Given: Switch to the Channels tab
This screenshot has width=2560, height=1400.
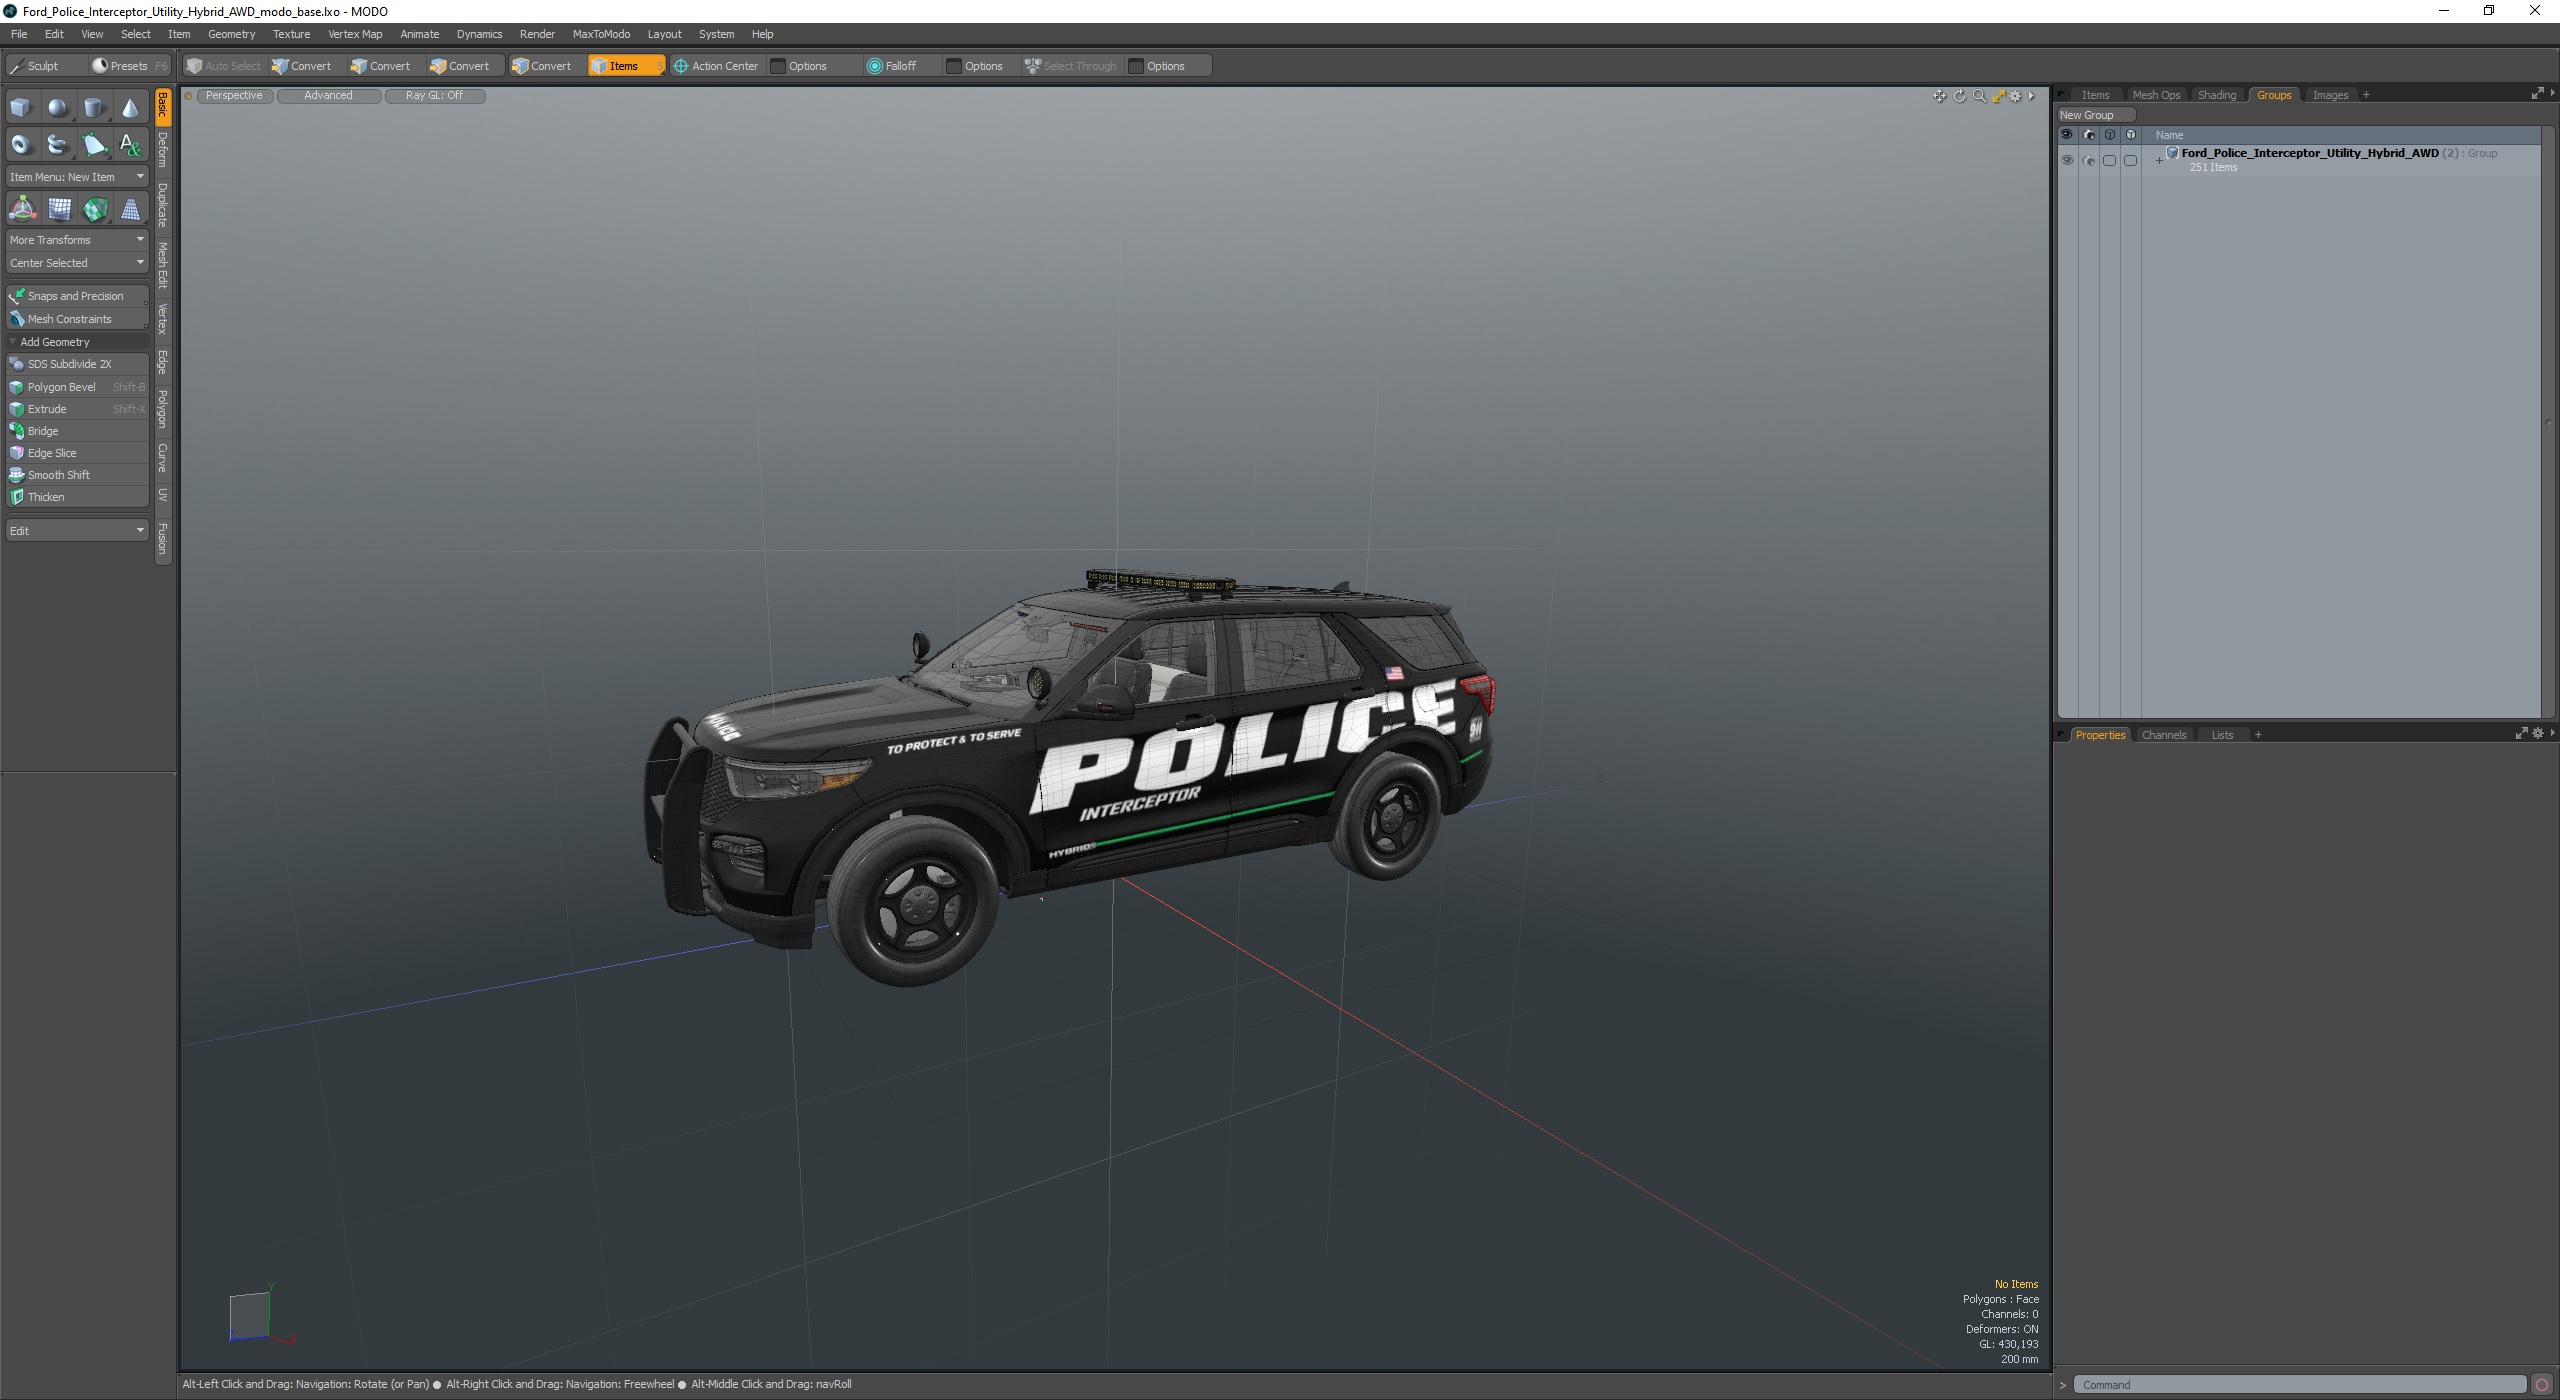Looking at the screenshot, I should click(2163, 735).
